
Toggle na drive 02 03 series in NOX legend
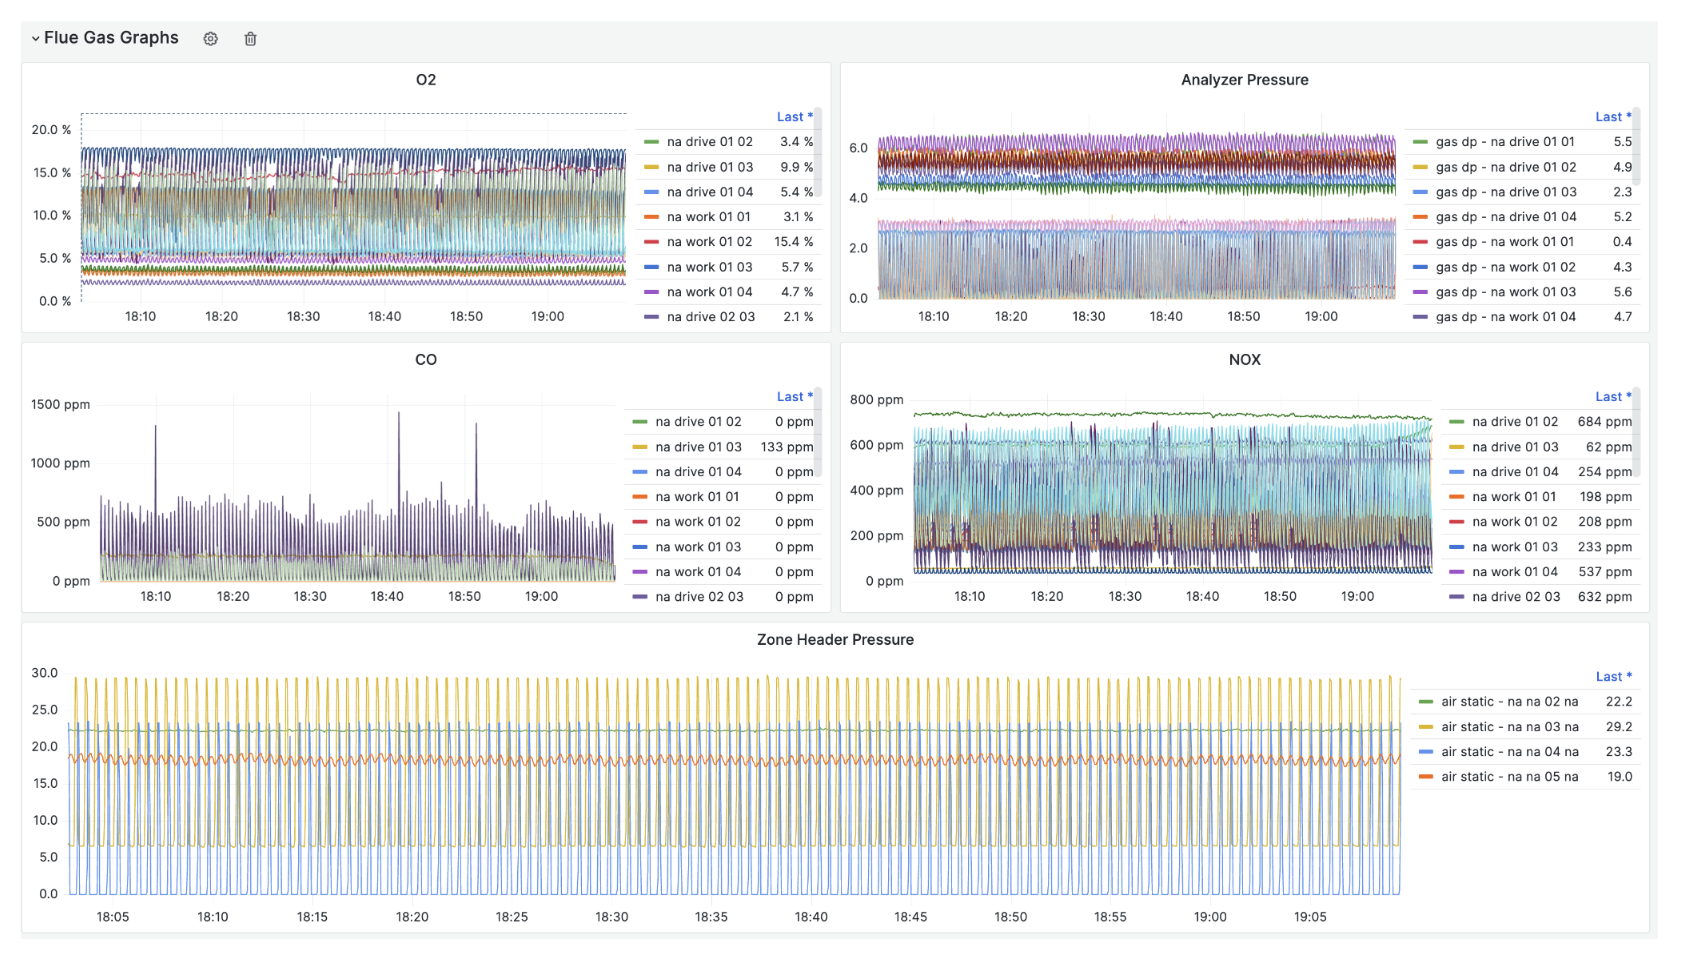pos(1515,597)
